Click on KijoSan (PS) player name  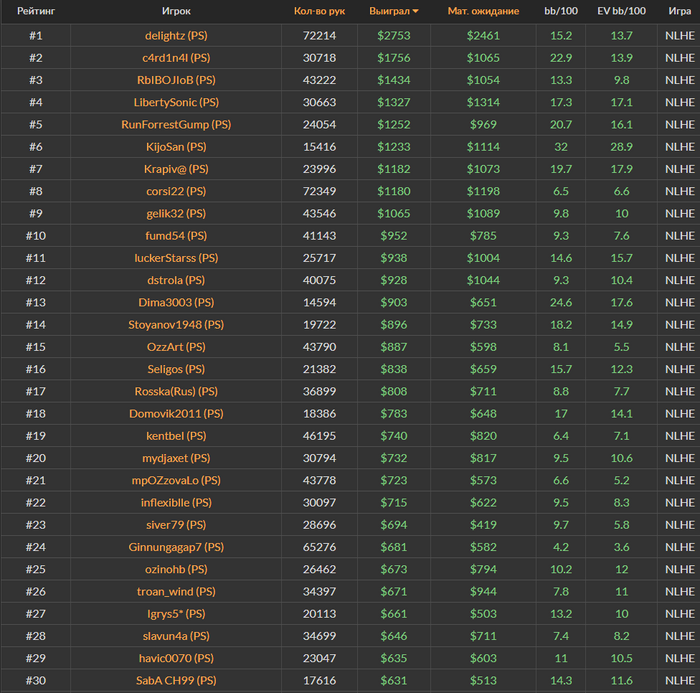point(176,147)
